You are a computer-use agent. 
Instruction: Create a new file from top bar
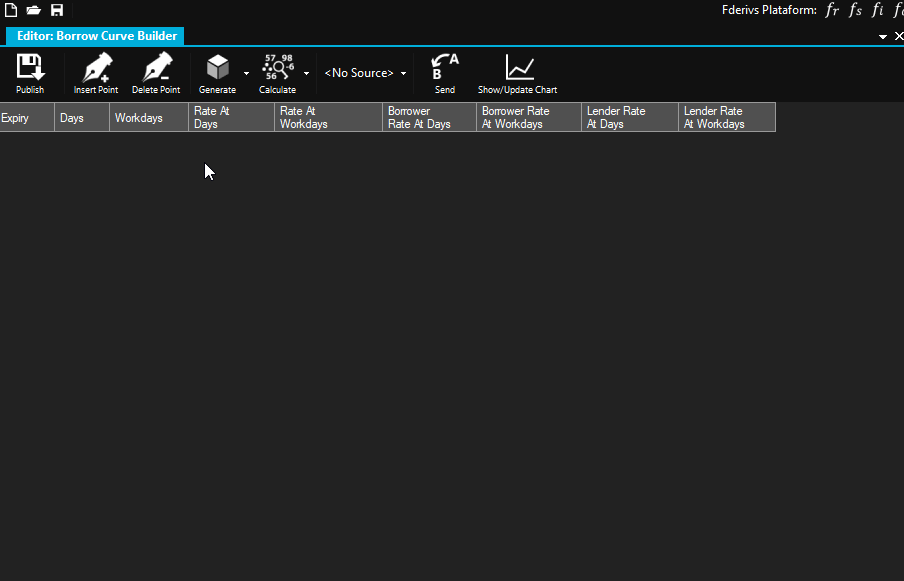click(x=12, y=10)
